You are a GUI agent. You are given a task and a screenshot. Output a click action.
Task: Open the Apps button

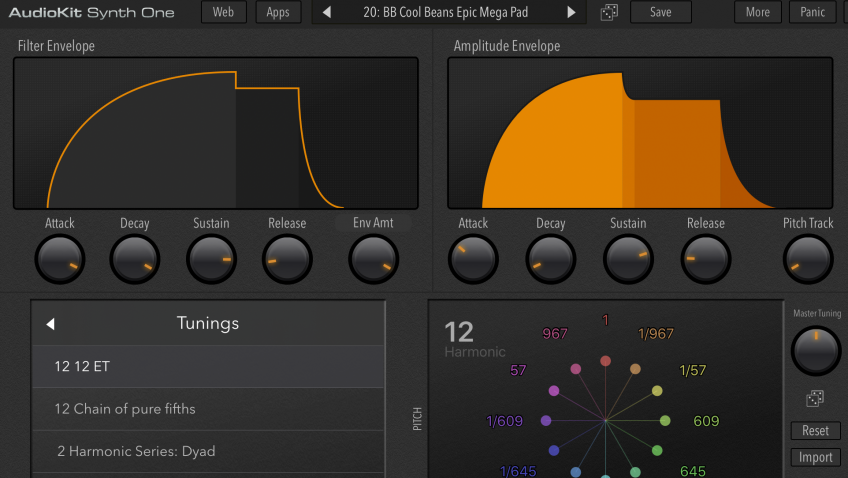[x=278, y=12]
